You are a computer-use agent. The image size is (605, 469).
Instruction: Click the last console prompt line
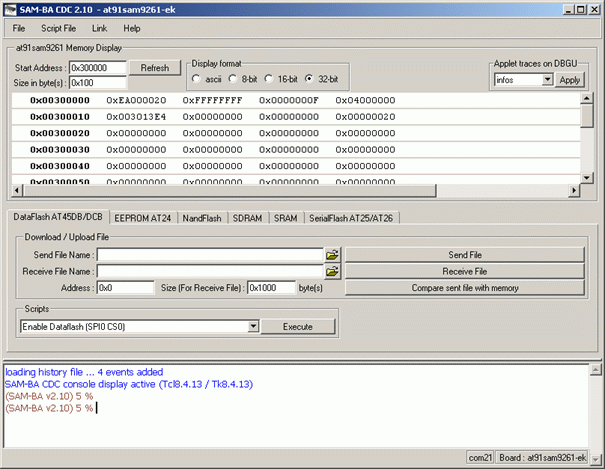(x=49, y=408)
